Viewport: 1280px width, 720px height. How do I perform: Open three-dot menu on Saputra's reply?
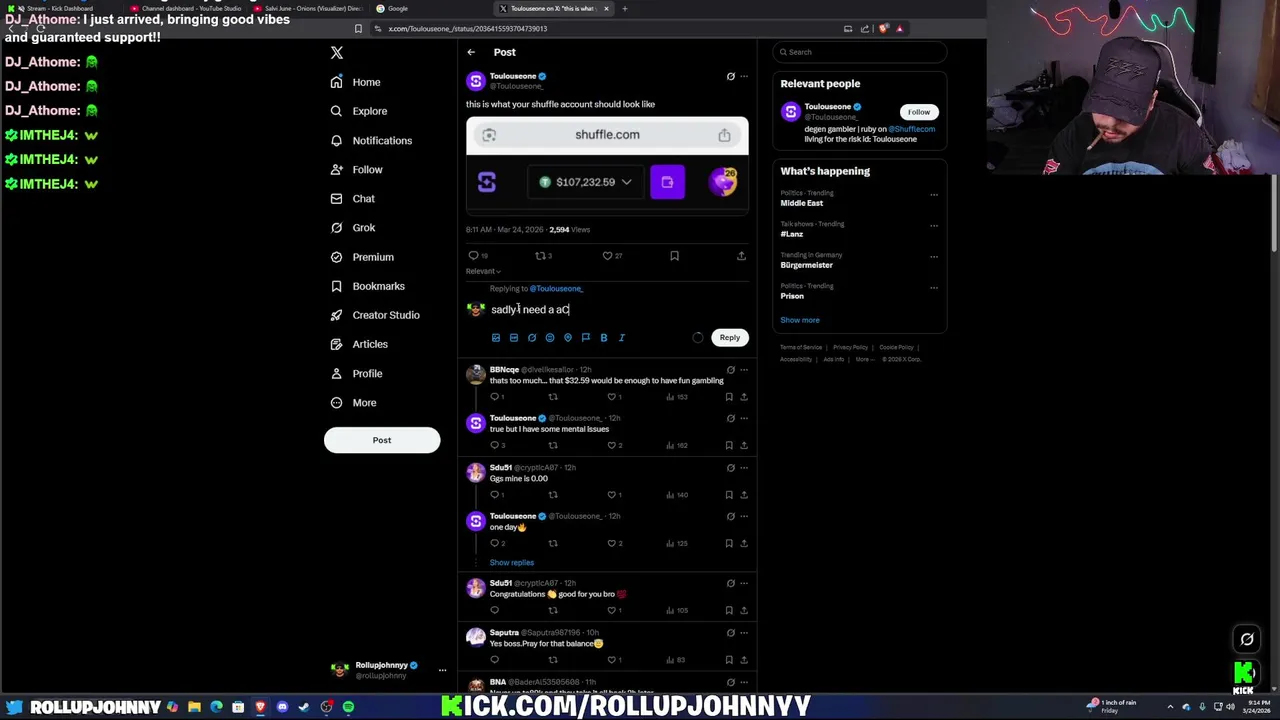[x=744, y=633]
